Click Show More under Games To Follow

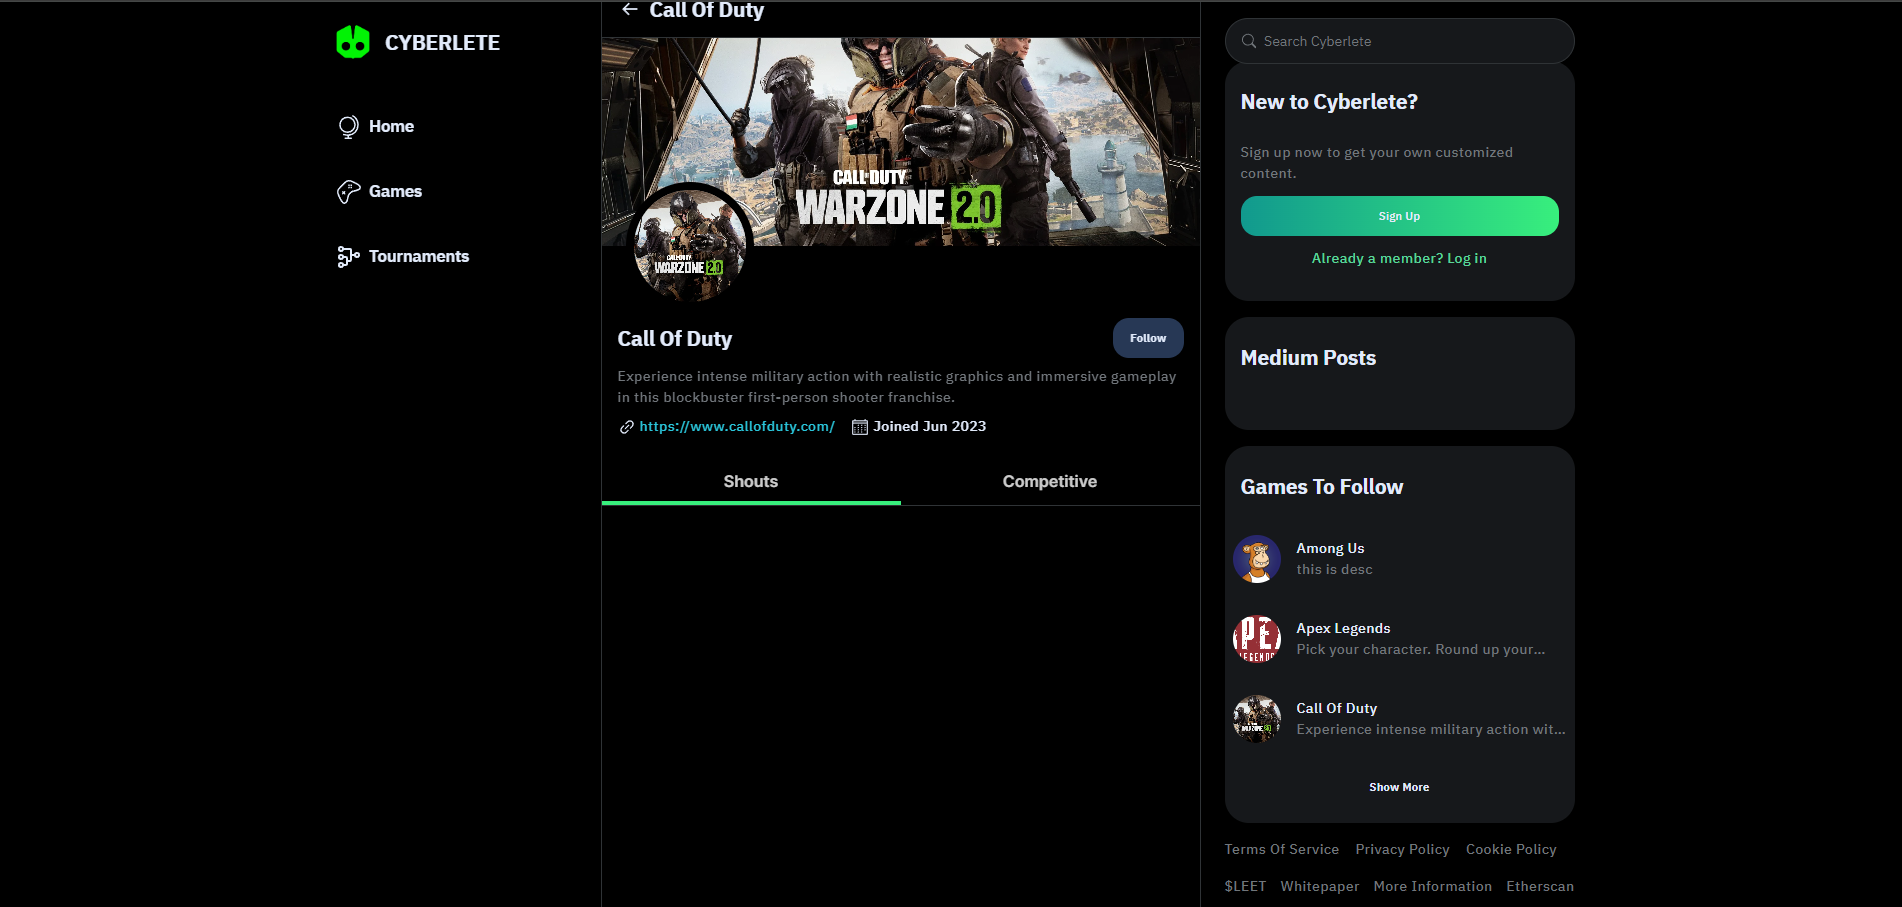[x=1399, y=787]
